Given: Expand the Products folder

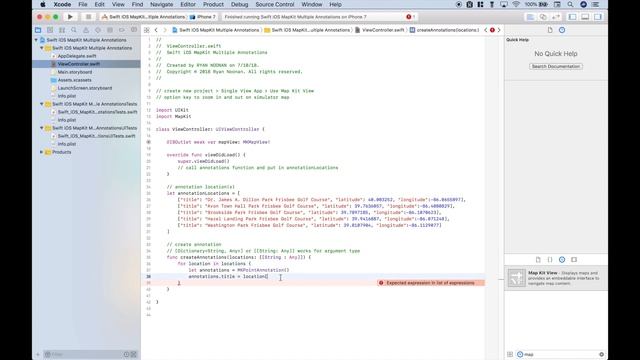Looking at the screenshot, I should (x=42, y=152).
